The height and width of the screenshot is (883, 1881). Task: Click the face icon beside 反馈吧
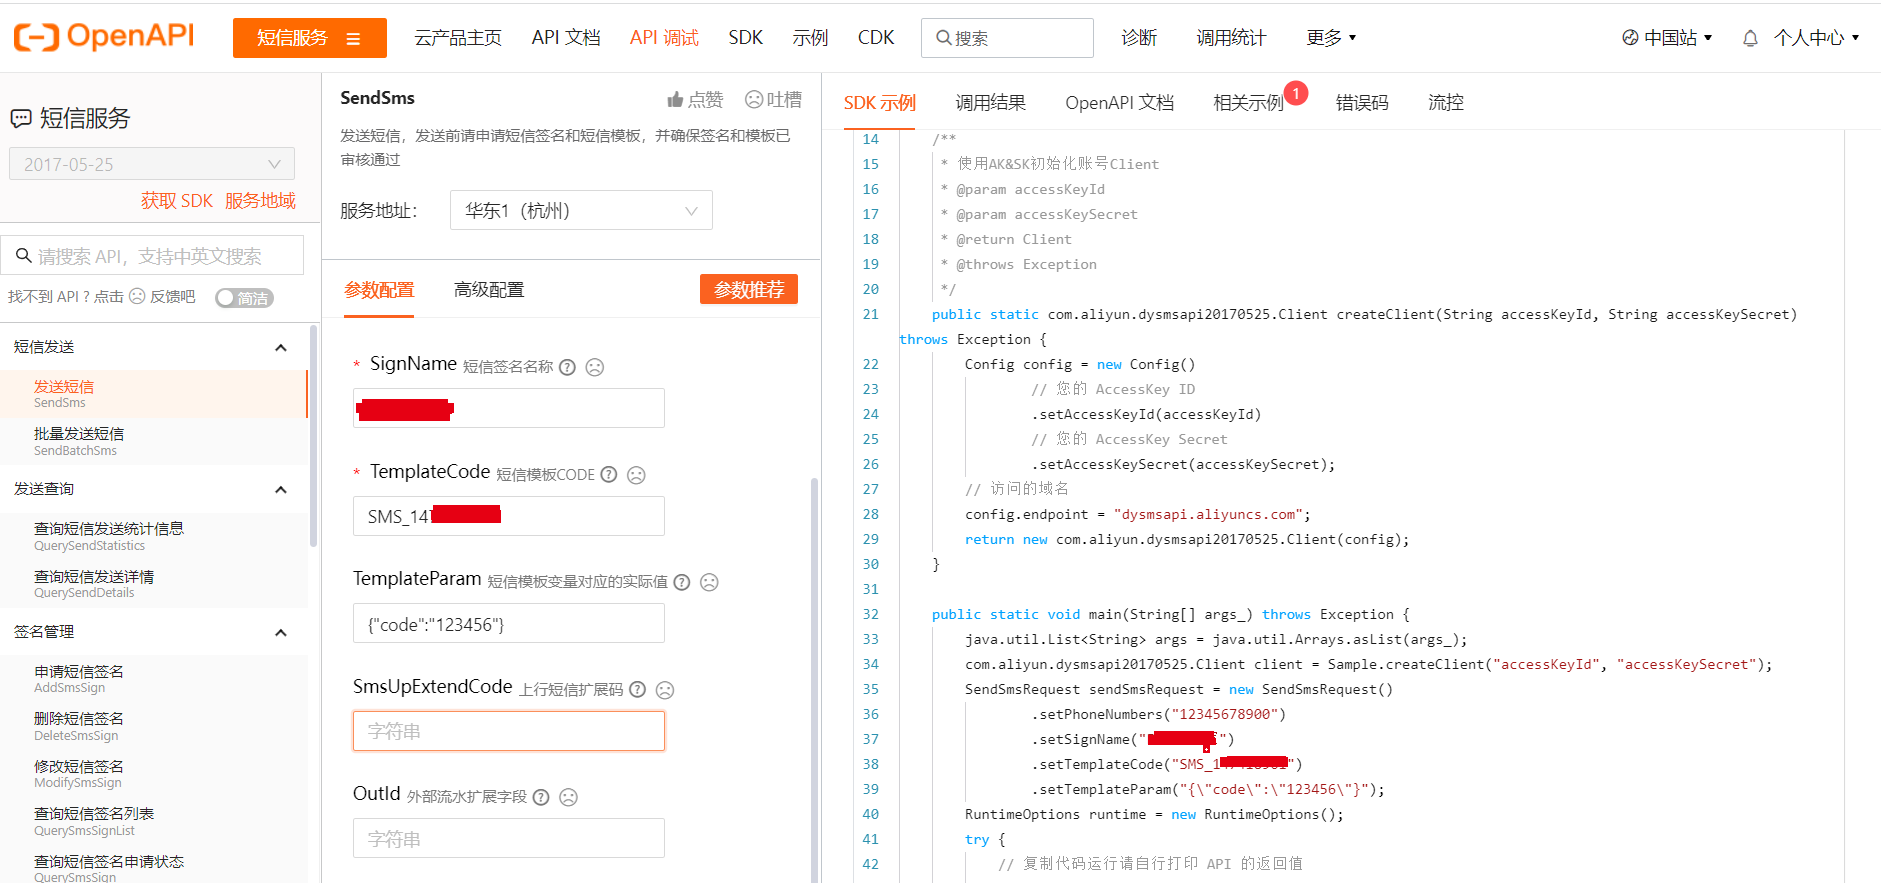[x=137, y=297]
